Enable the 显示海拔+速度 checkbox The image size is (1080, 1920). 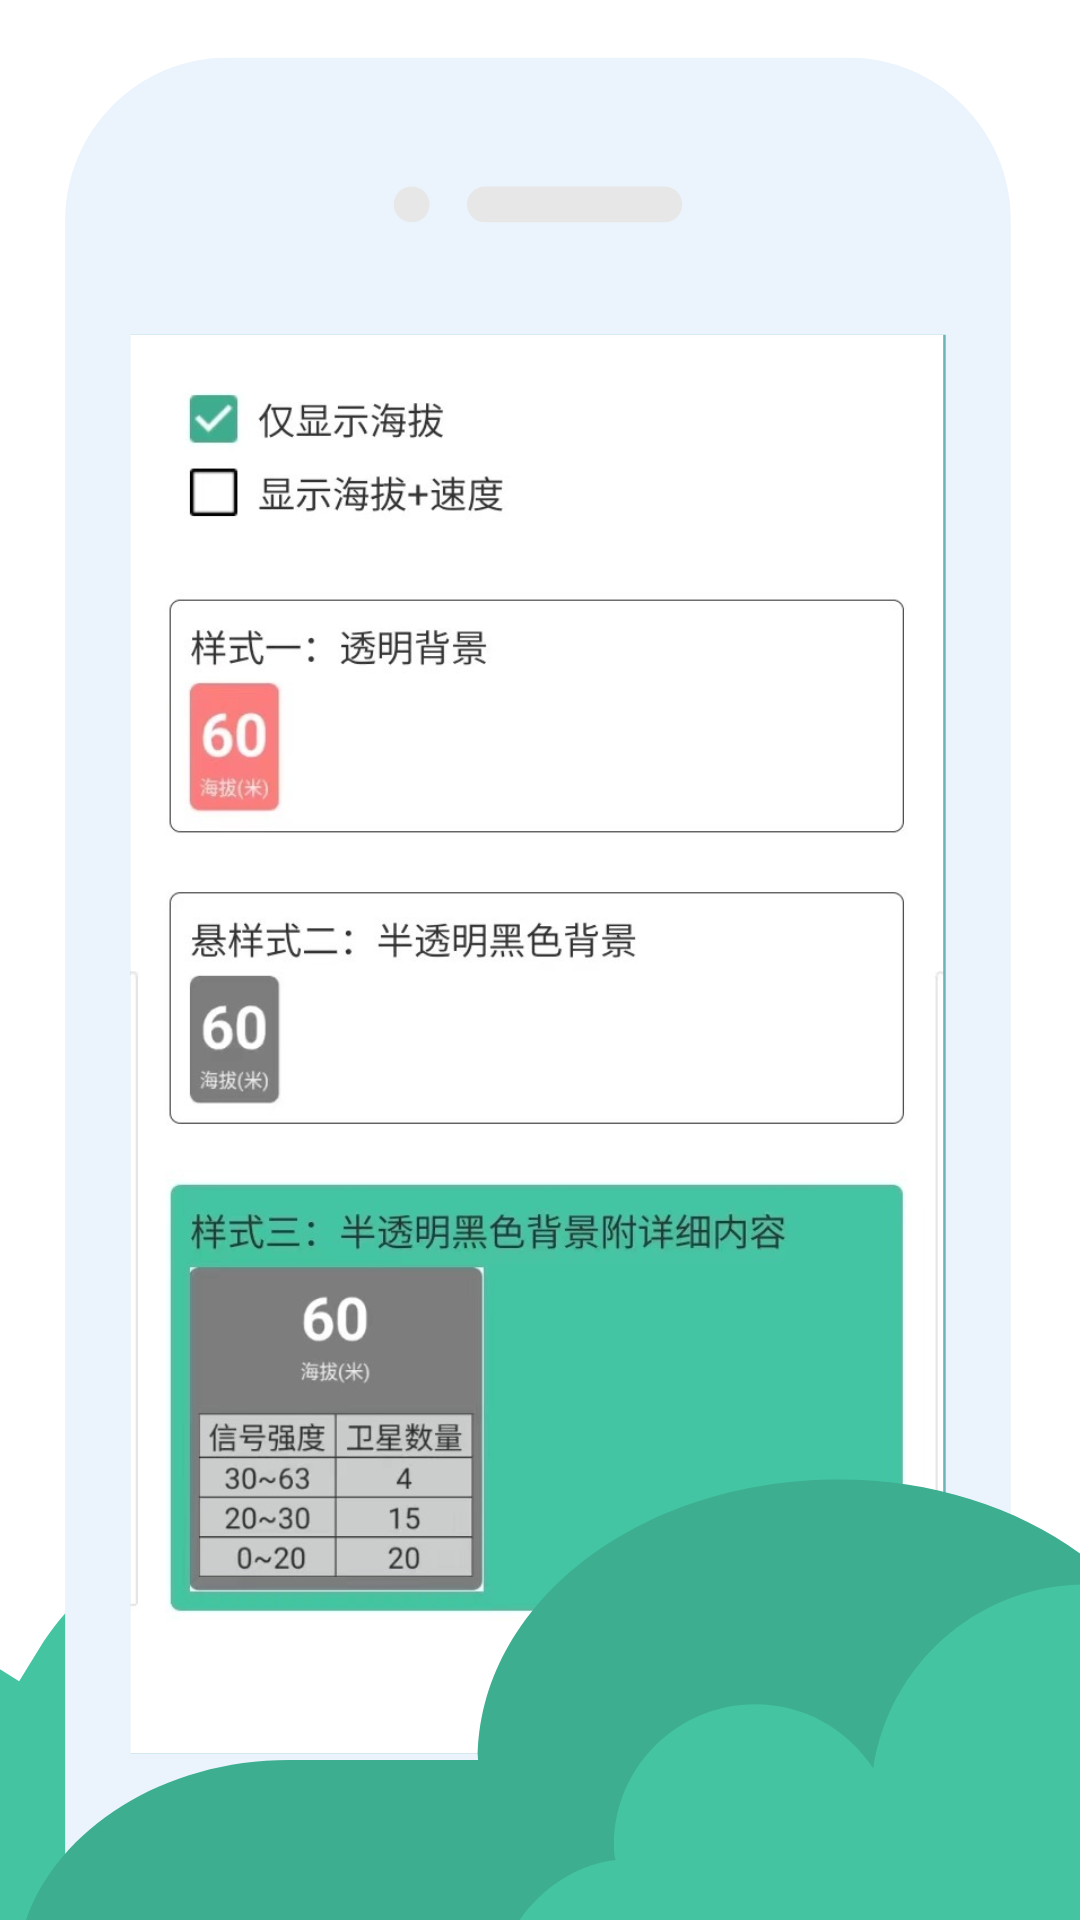212,493
